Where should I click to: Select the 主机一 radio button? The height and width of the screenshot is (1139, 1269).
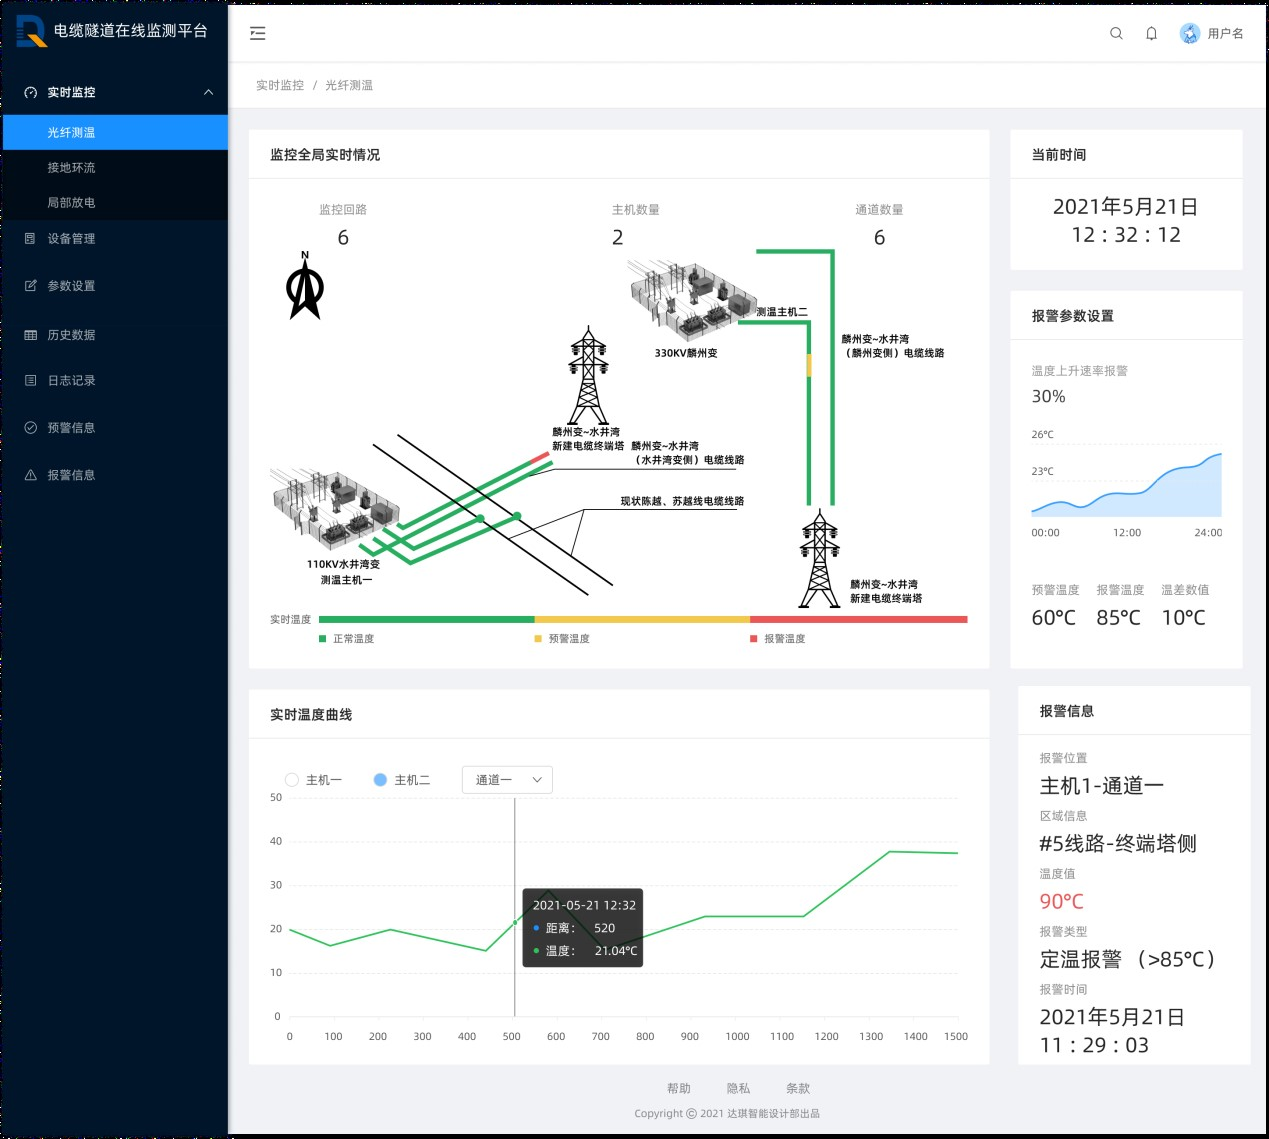tap(292, 780)
